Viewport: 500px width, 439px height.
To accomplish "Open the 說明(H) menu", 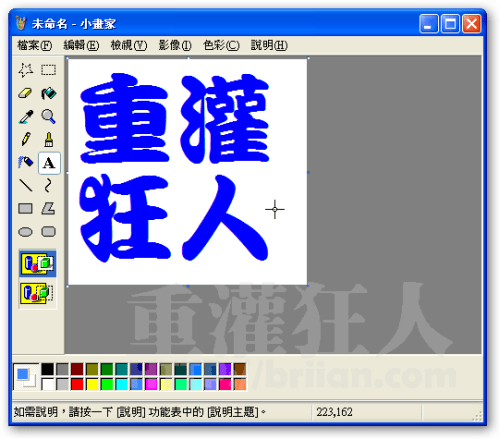I will tap(269, 45).
